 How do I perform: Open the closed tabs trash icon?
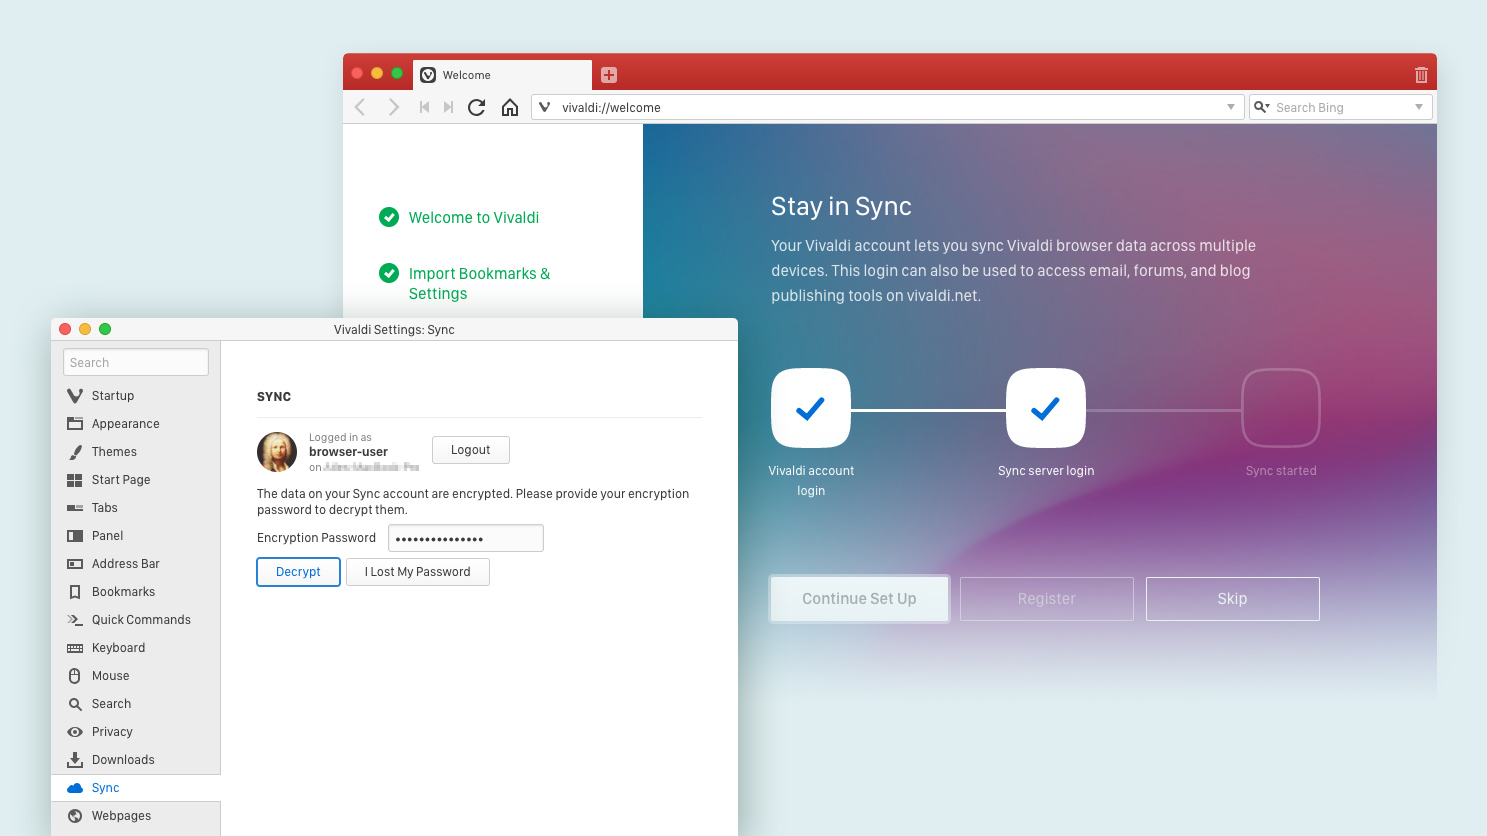click(1421, 75)
